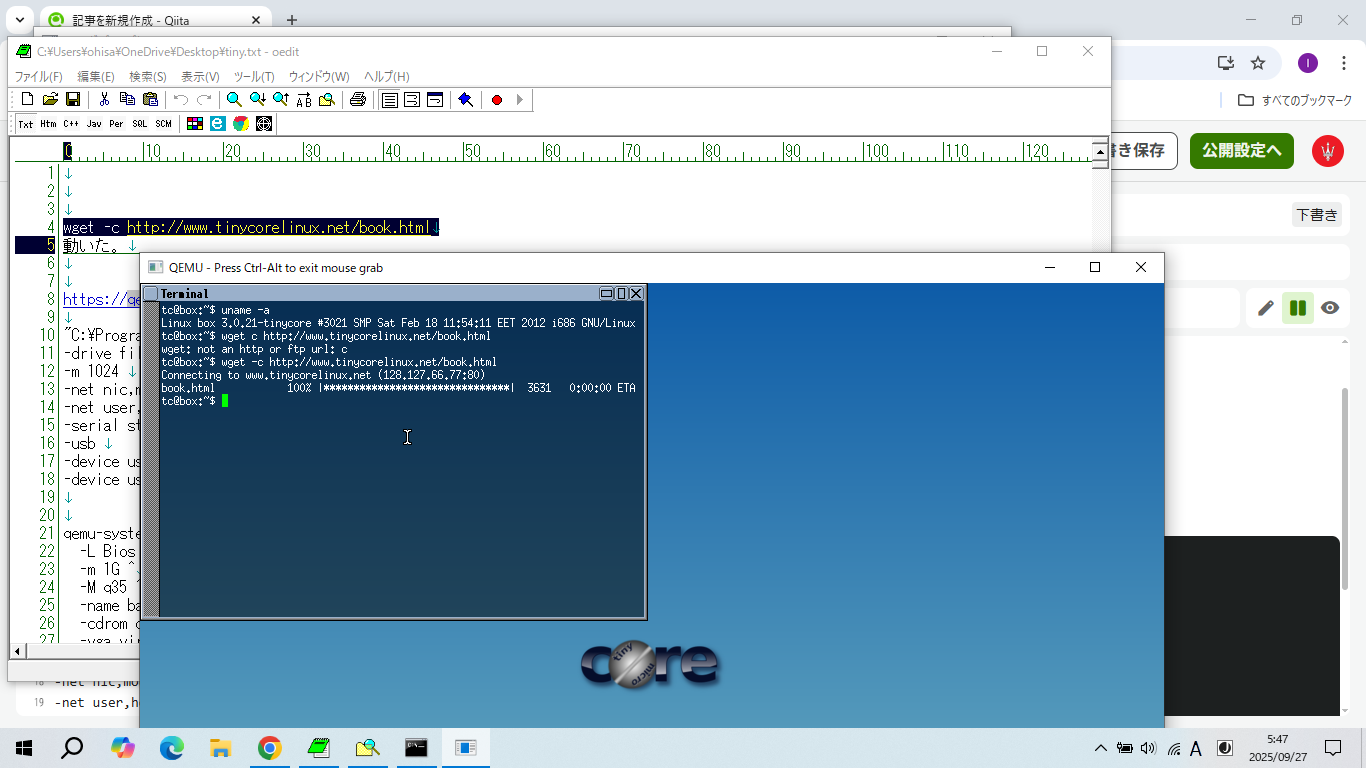
Task: Switch to C++ syntax mode
Action: (x=71, y=124)
